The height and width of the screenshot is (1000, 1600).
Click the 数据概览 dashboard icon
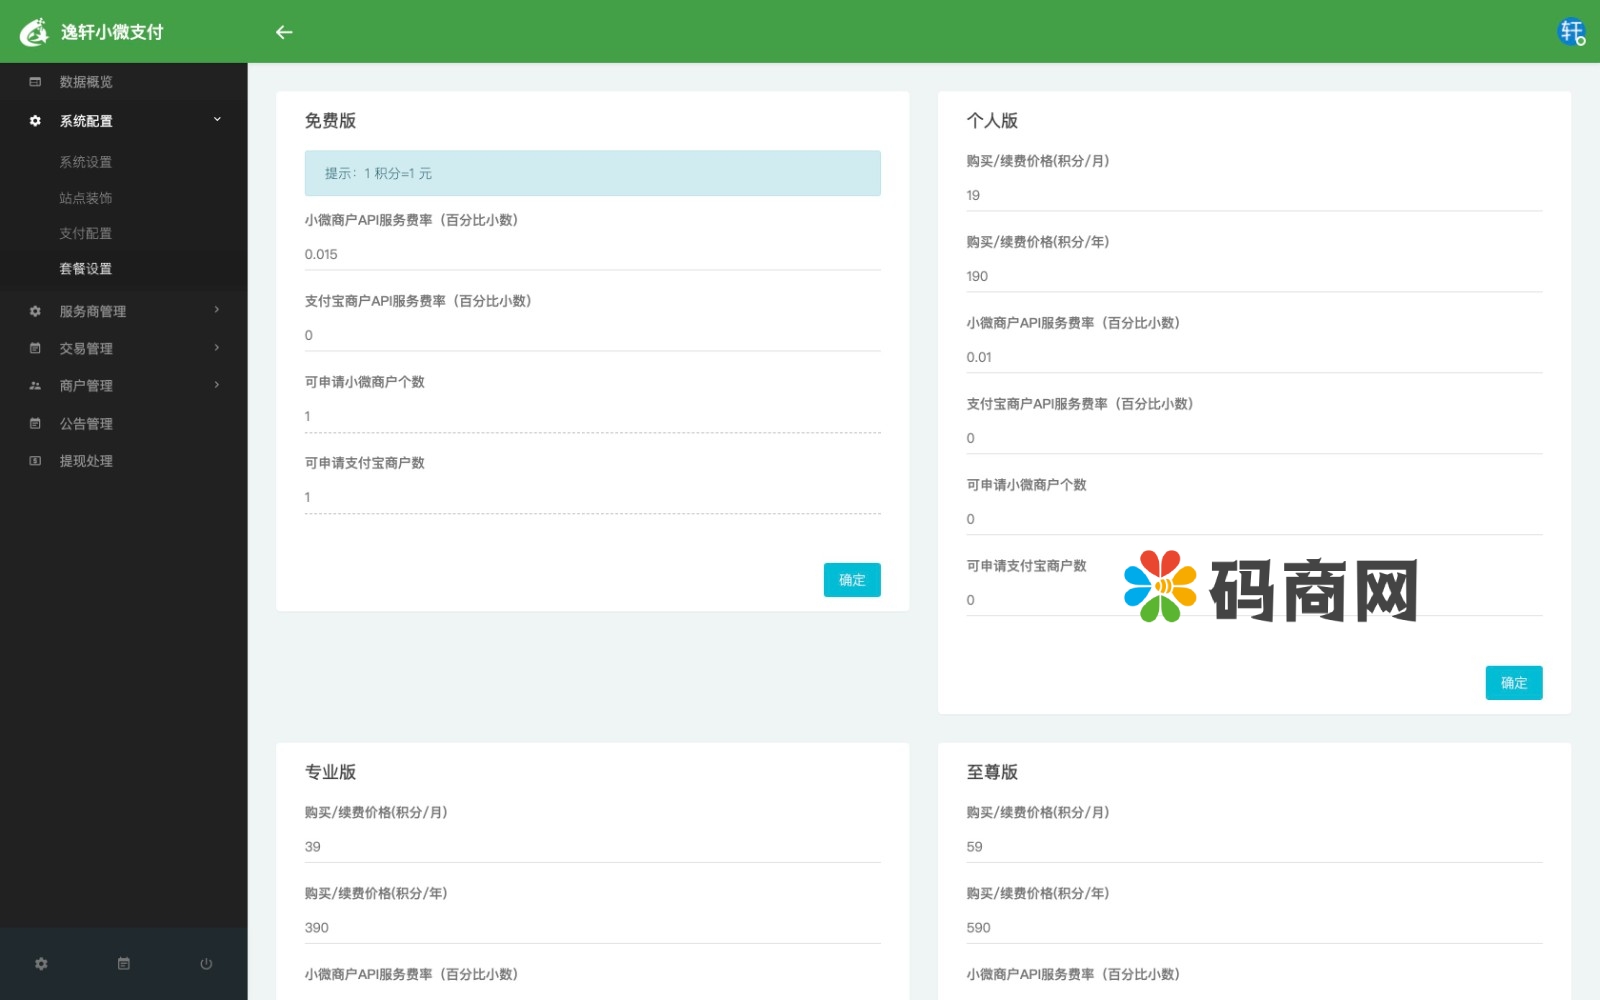coord(35,82)
